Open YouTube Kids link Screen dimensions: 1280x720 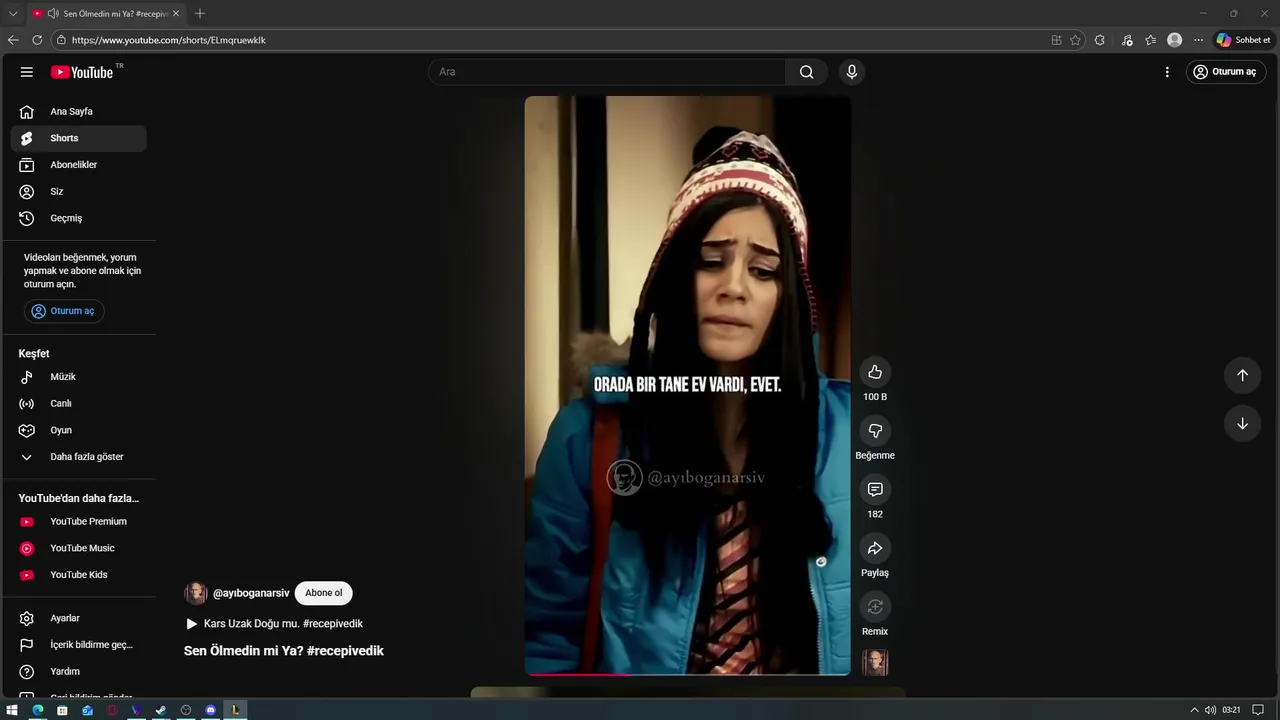point(78,575)
